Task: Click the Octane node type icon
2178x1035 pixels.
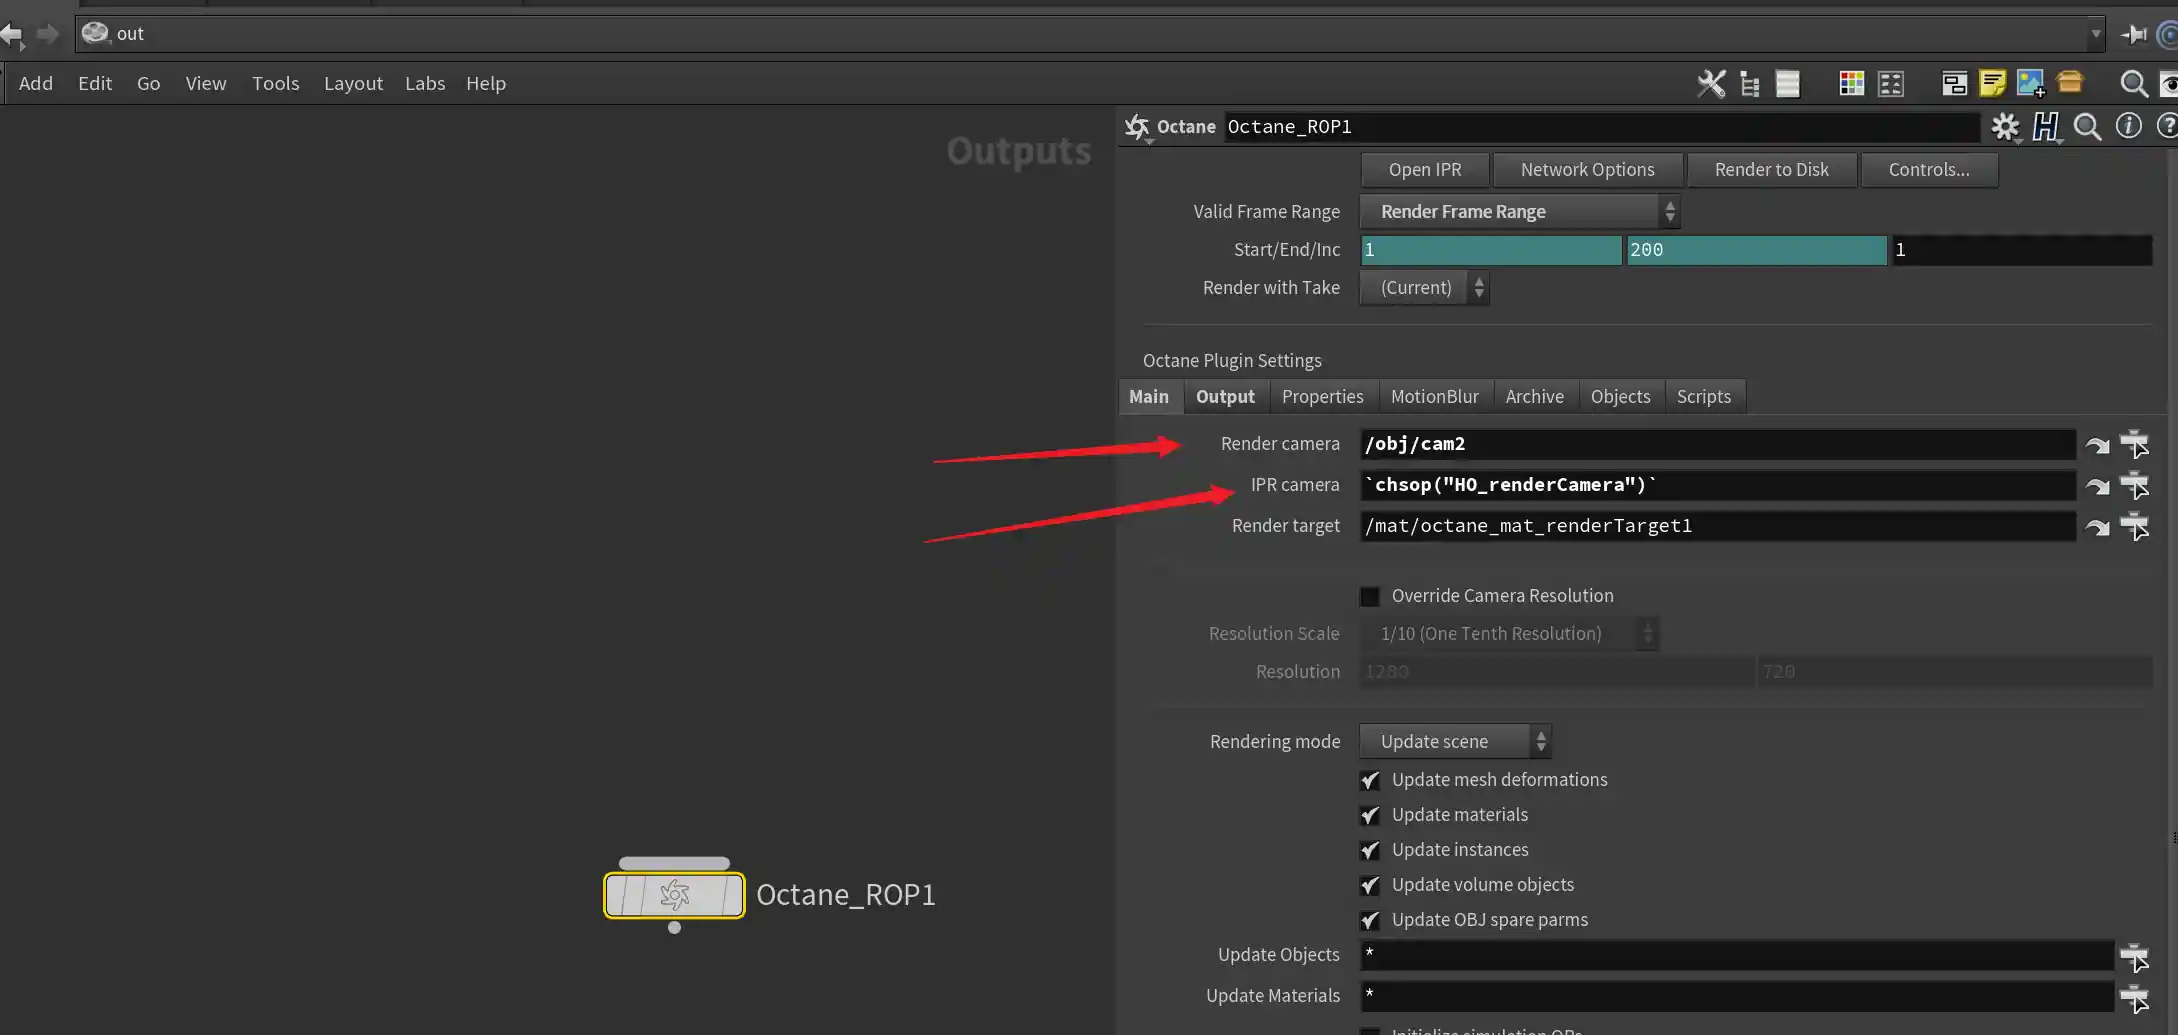Action: point(1137,127)
